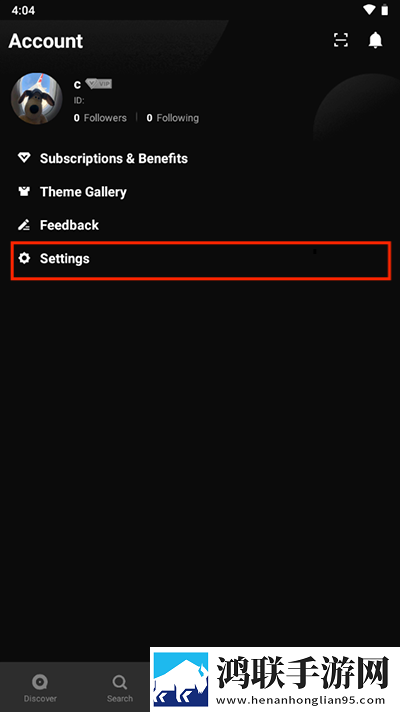This screenshot has width=400, height=712.
Task: Switch to the Discover tab
Action: click(40, 687)
